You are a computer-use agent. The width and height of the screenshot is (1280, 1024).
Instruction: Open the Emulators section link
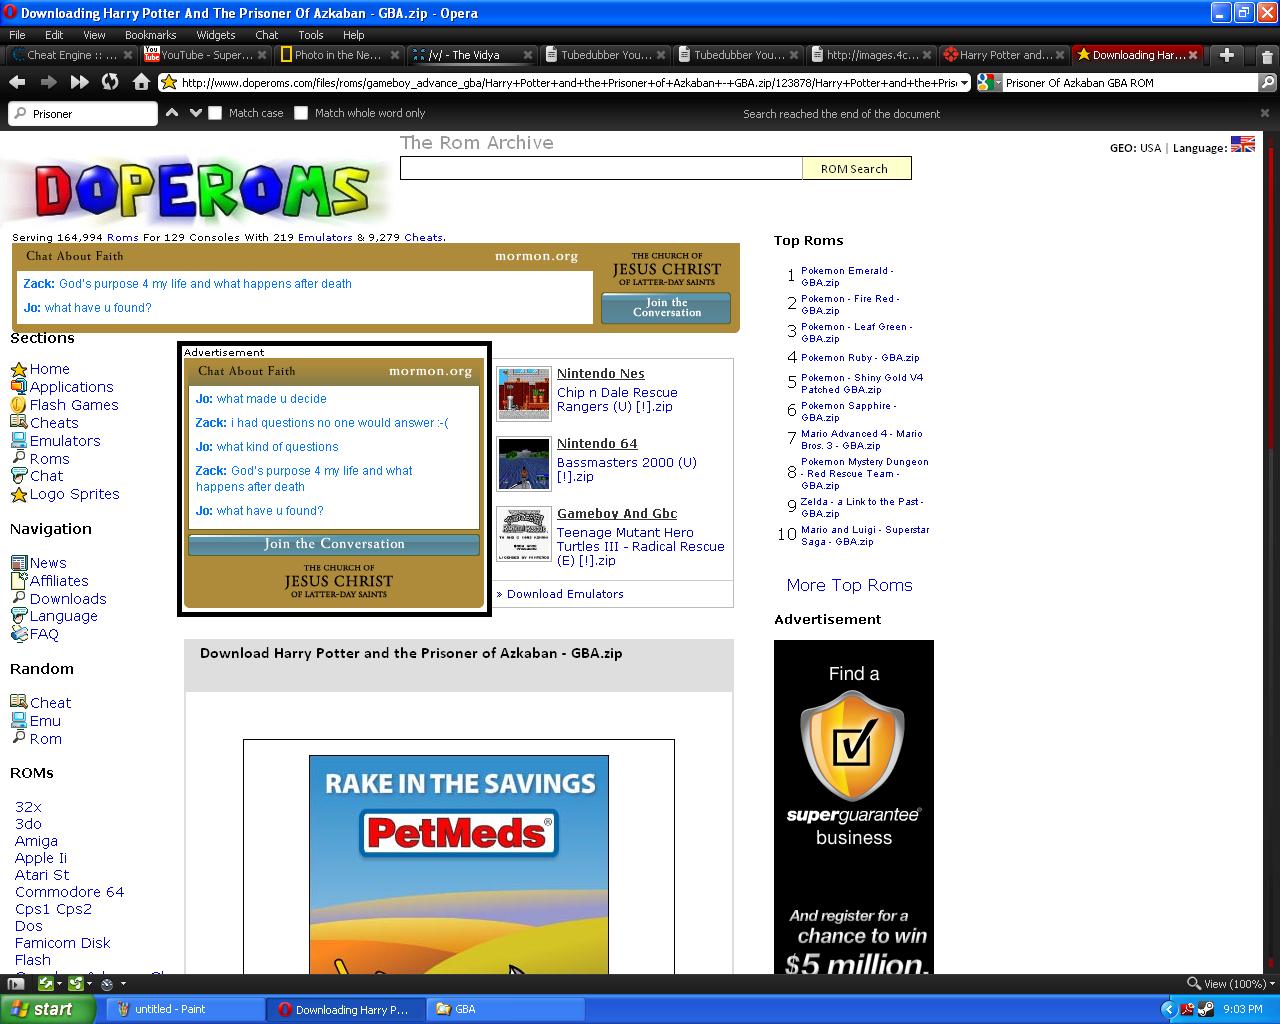pyautogui.click(x=65, y=441)
